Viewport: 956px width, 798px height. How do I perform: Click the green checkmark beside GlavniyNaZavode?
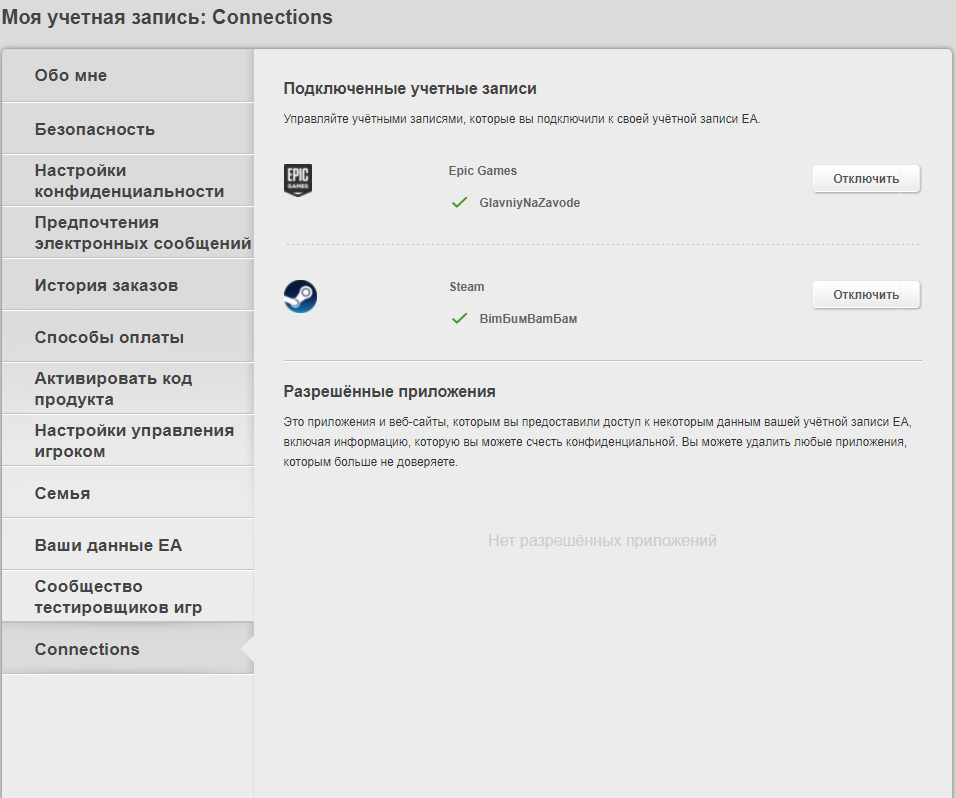click(x=459, y=202)
